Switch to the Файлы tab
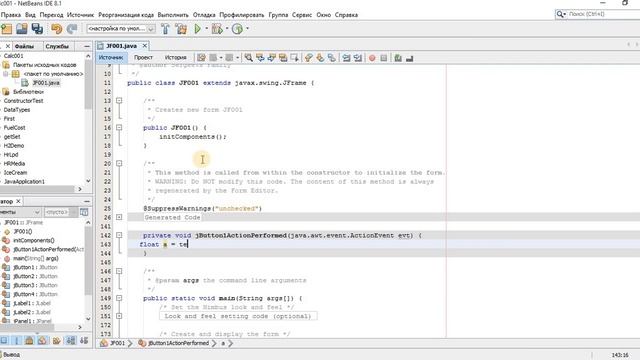640x360 pixels. [24, 46]
